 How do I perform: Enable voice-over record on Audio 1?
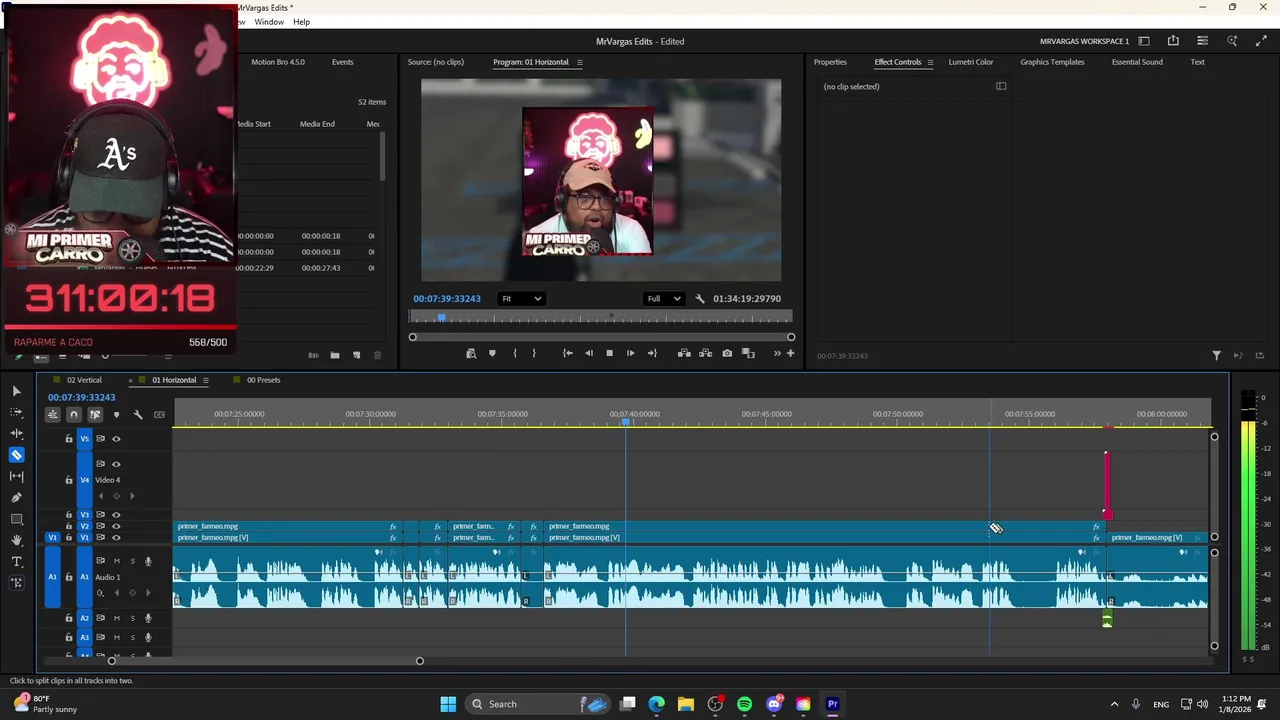coord(148,561)
